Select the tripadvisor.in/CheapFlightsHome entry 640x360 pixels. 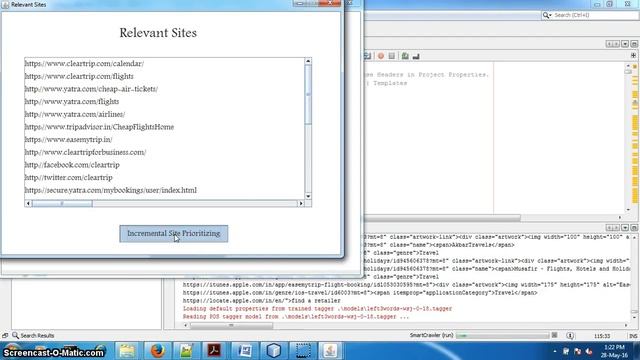pyautogui.click(x=99, y=127)
